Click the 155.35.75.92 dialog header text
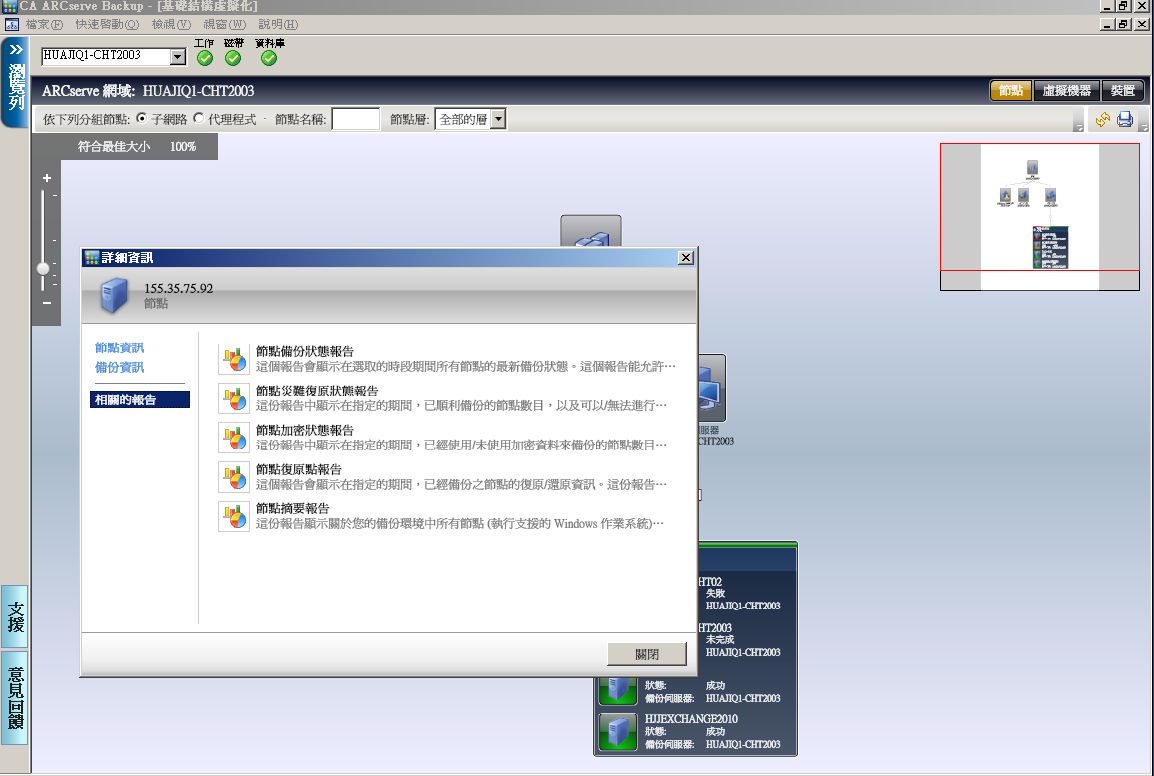 click(x=179, y=289)
